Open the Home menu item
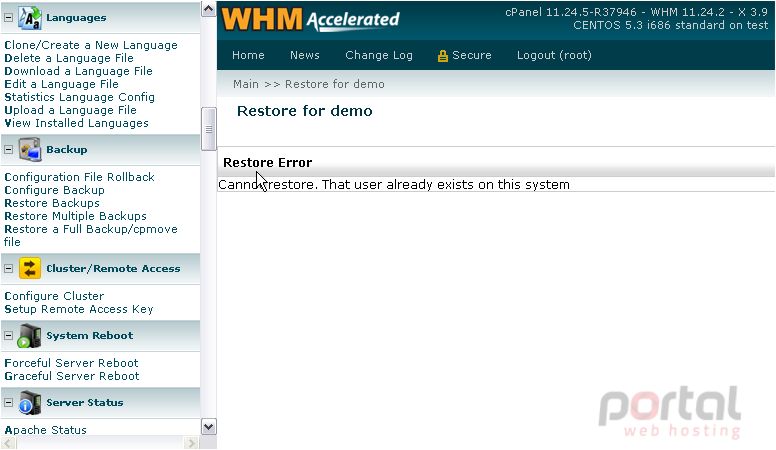Image resolution: width=776 pixels, height=450 pixels. [x=248, y=55]
